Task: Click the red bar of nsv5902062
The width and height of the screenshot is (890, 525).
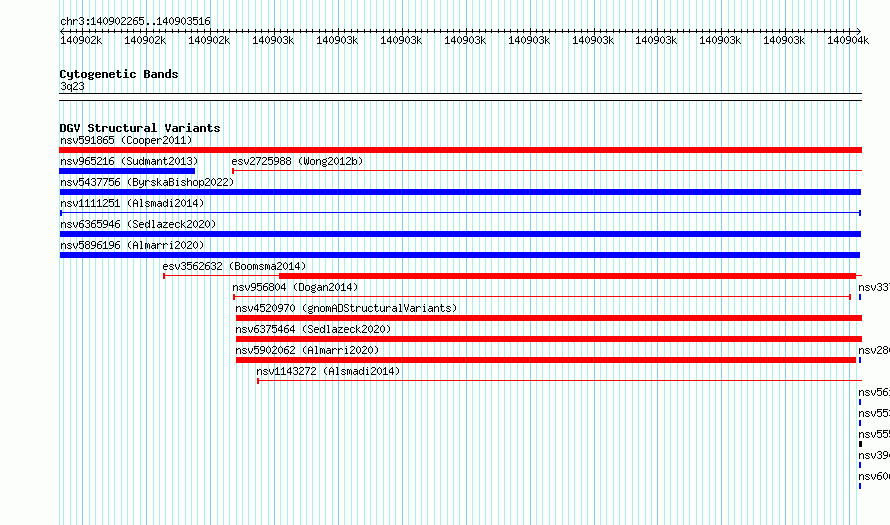Action: pos(545,360)
